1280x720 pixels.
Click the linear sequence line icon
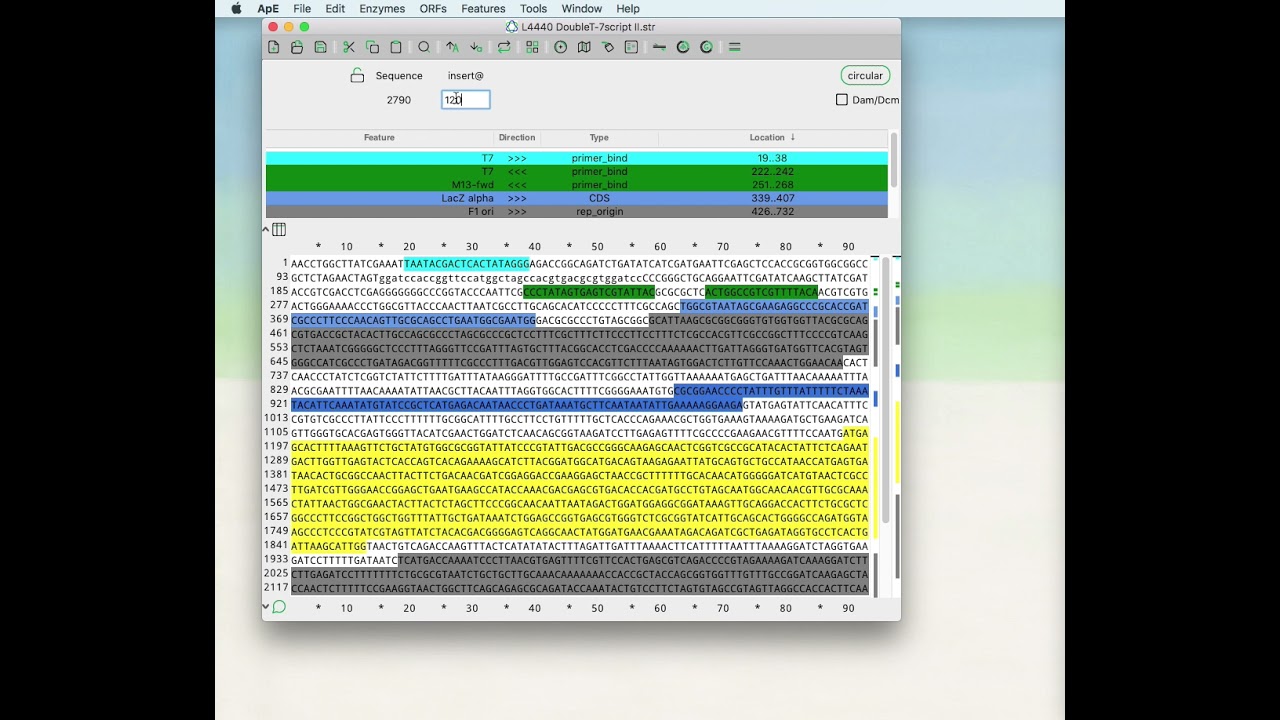pyautogui.click(x=659, y=47)
